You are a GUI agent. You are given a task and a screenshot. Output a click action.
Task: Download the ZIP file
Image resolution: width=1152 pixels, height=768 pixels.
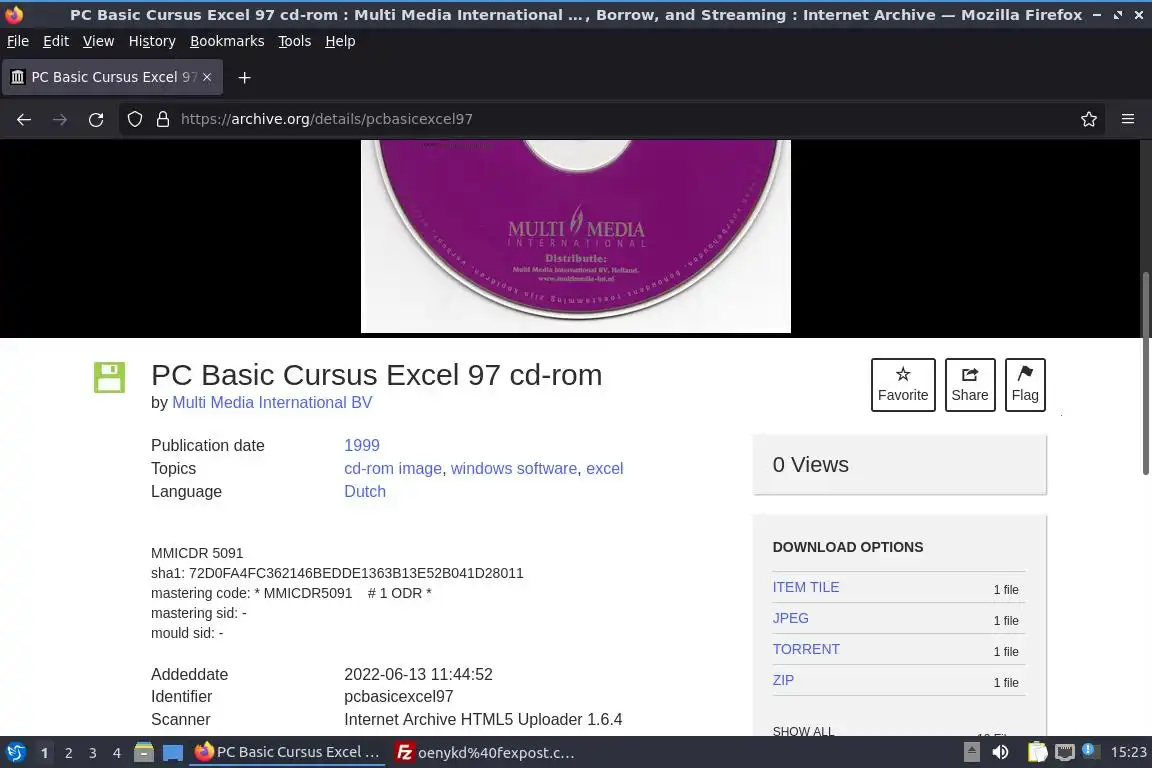click(783, 680)
